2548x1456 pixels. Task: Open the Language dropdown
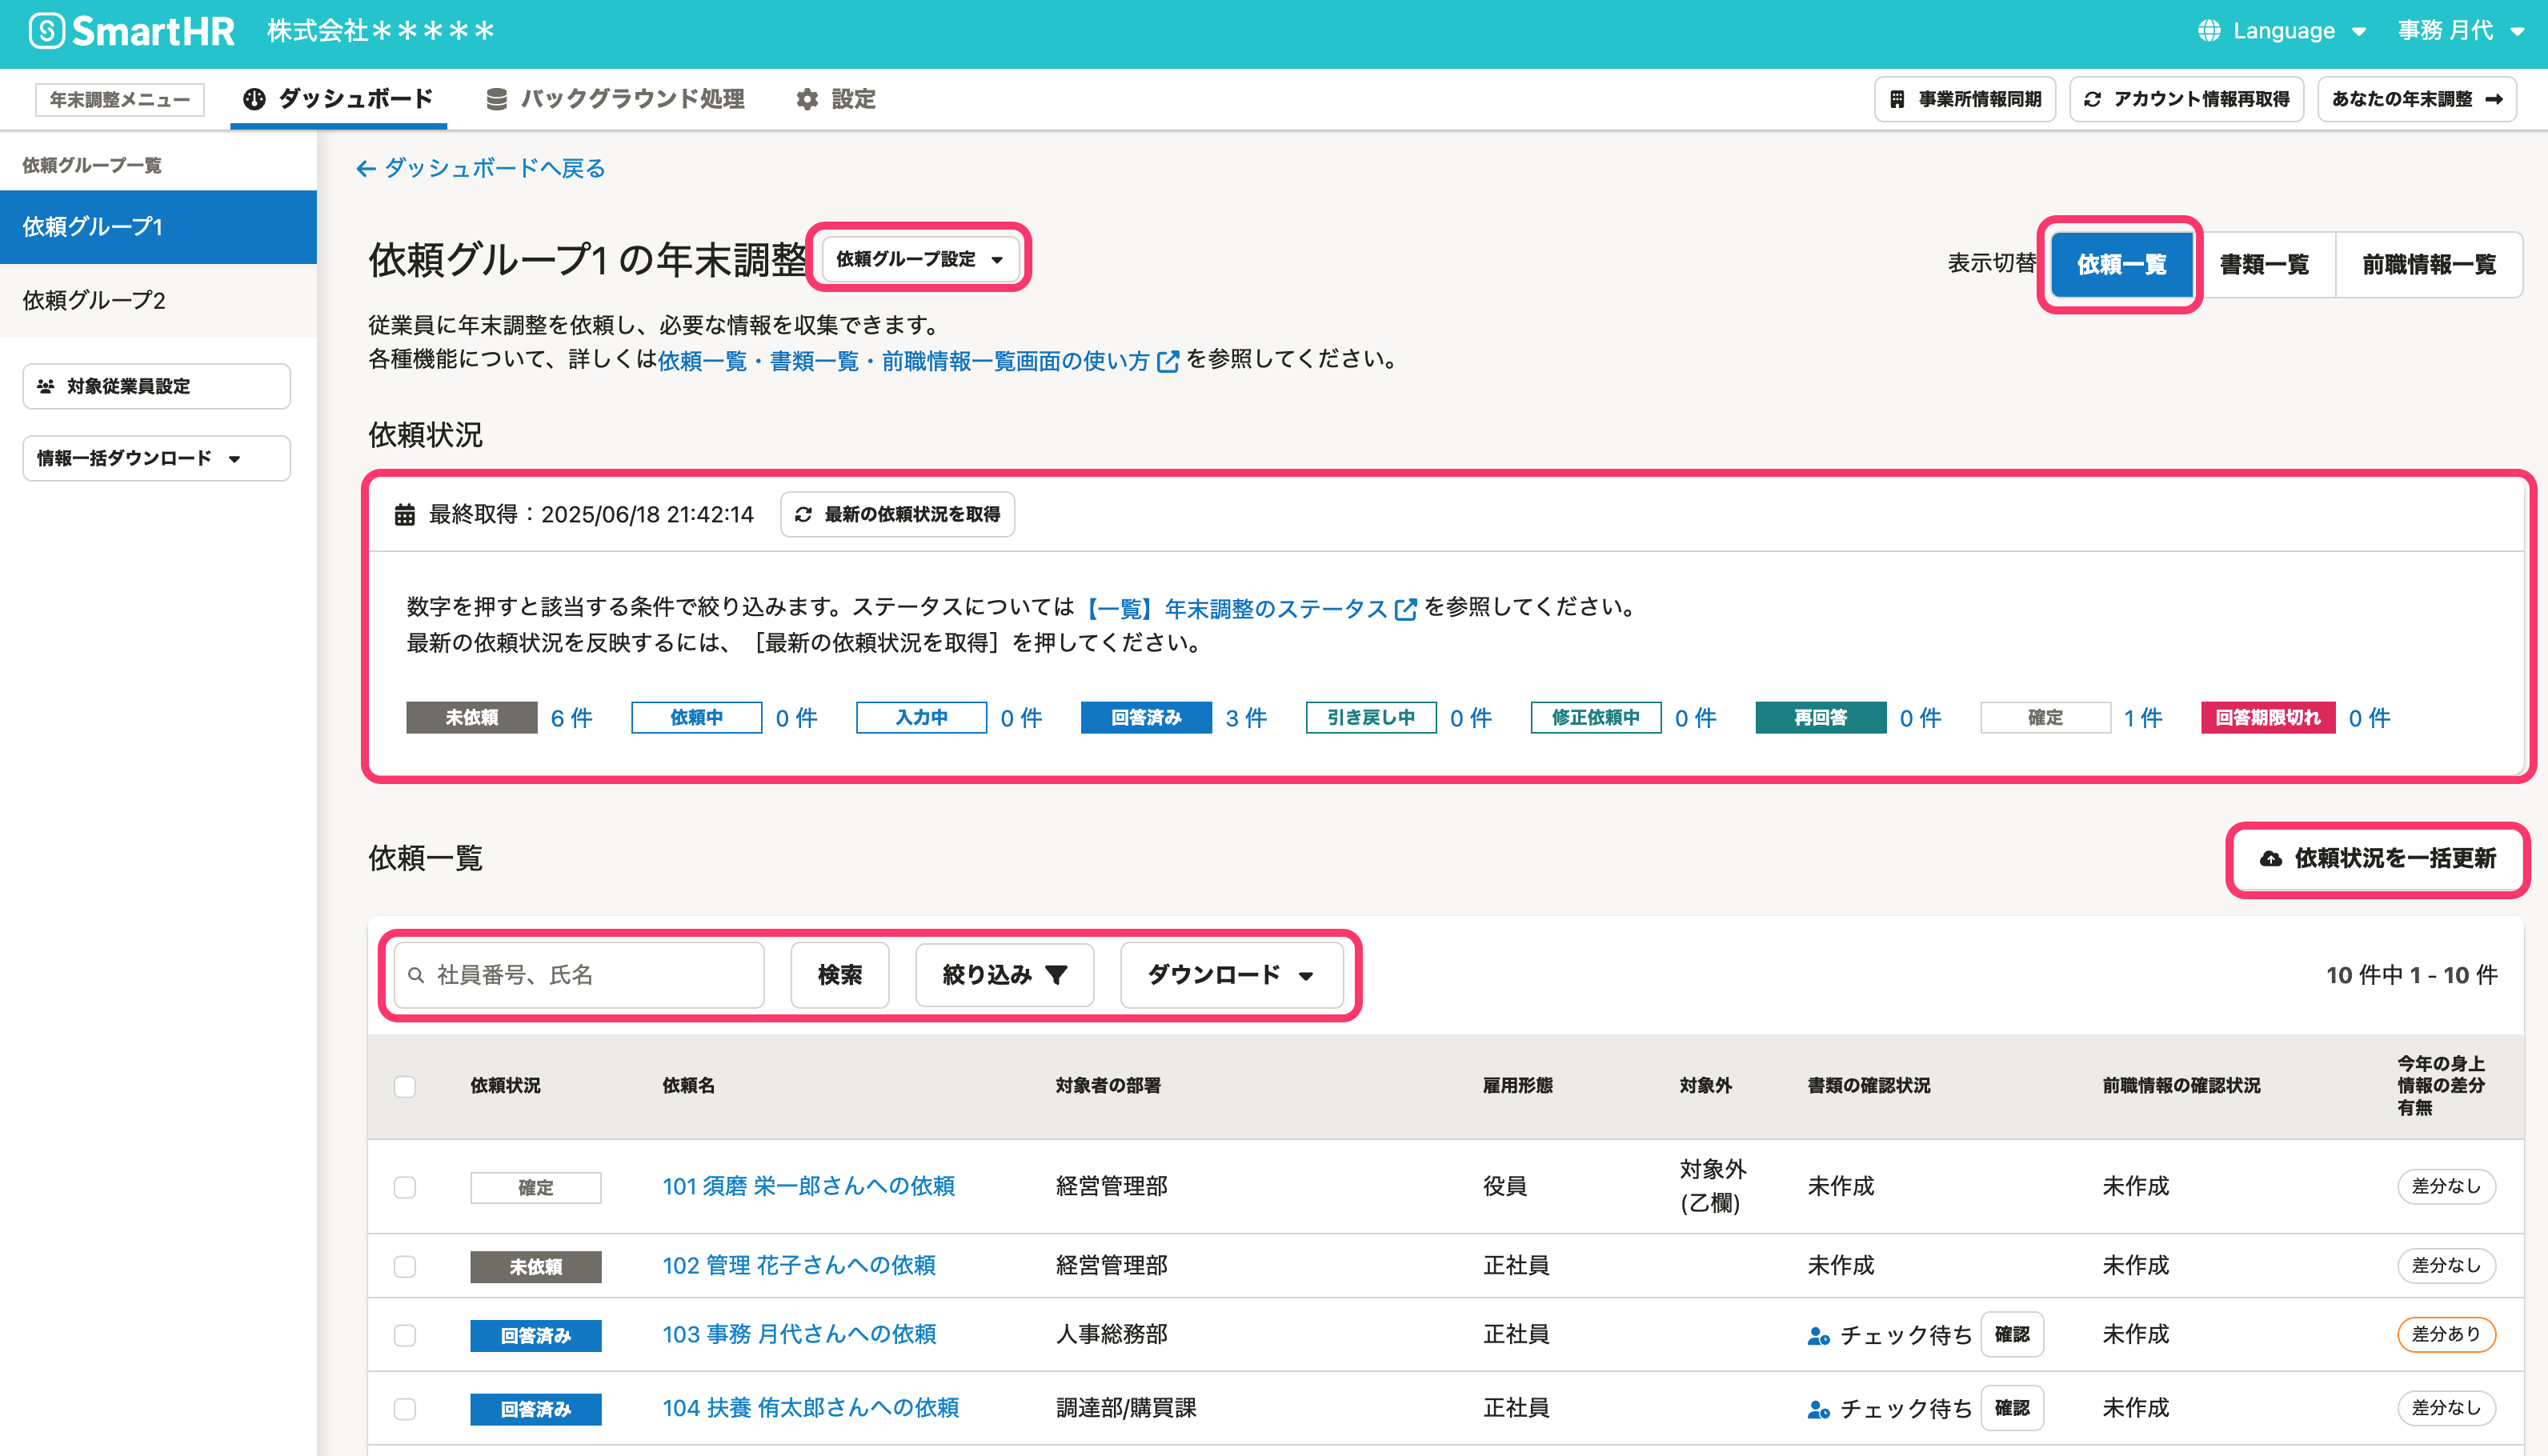click(2283, 31)
